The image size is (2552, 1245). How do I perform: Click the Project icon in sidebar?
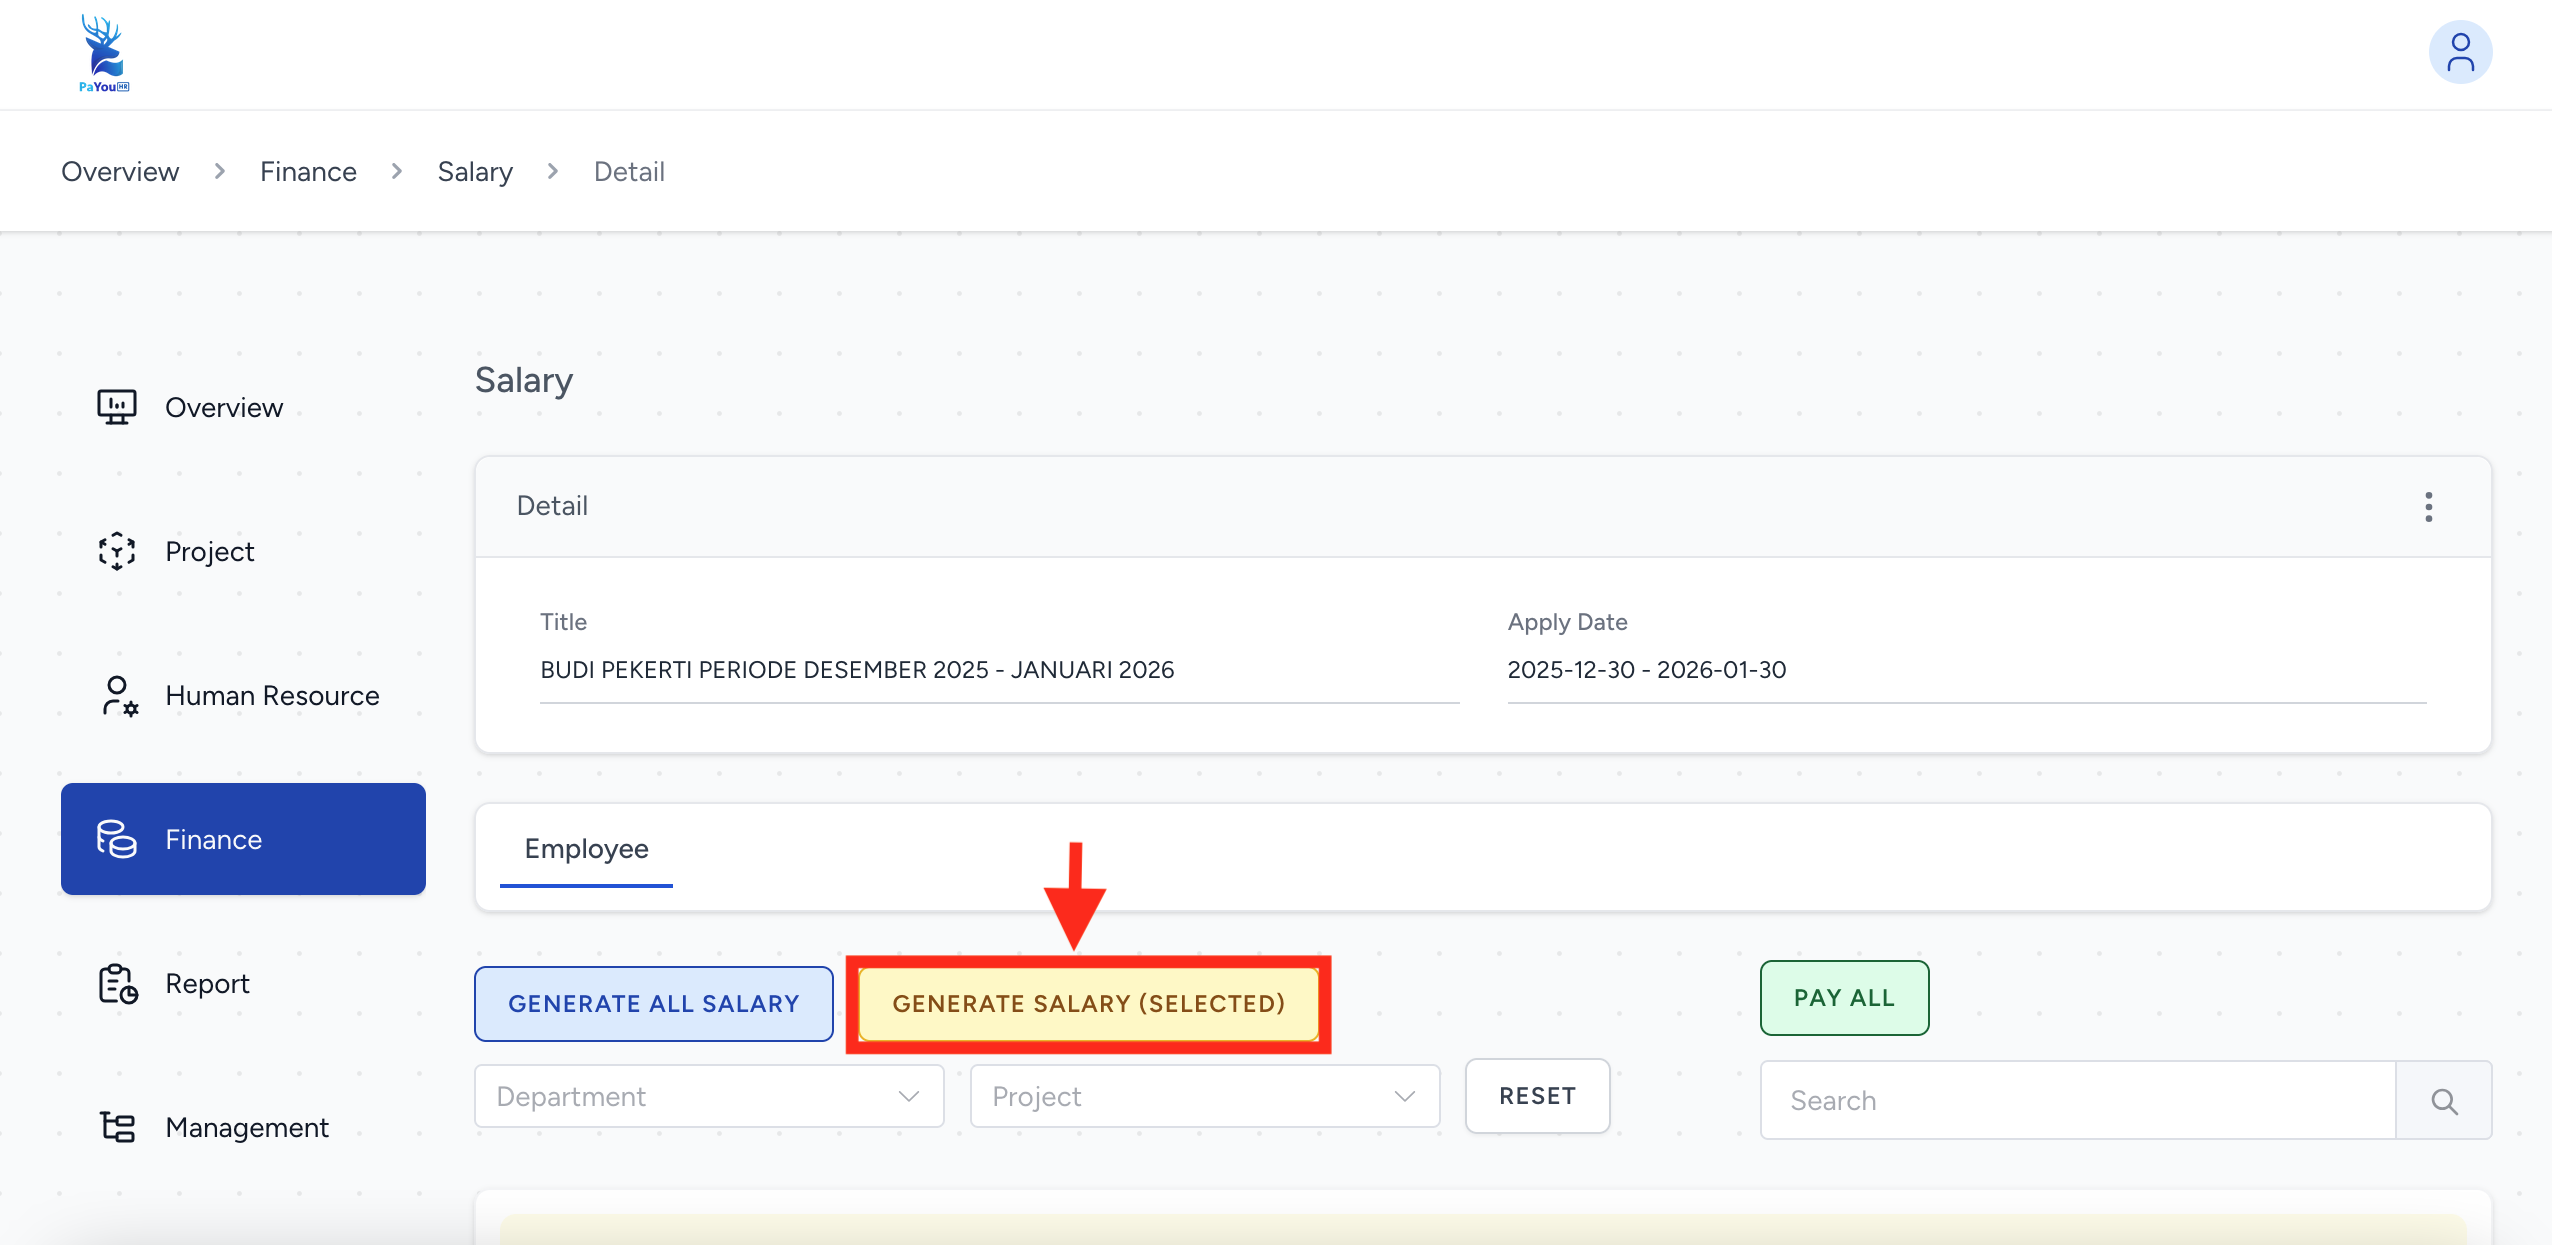(x=117, y=551)
